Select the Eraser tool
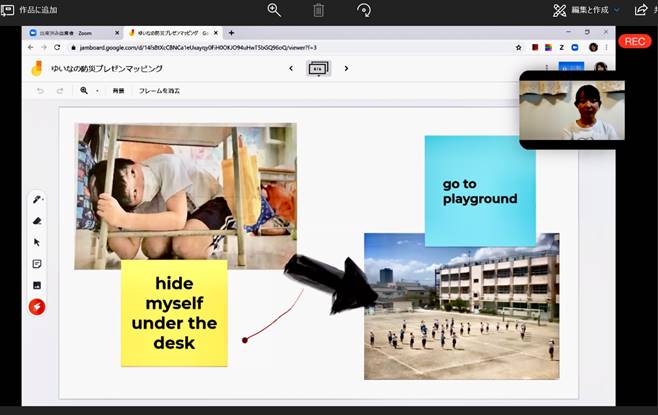Viewport: 658px width, 415px height. (x=37, y=221)
